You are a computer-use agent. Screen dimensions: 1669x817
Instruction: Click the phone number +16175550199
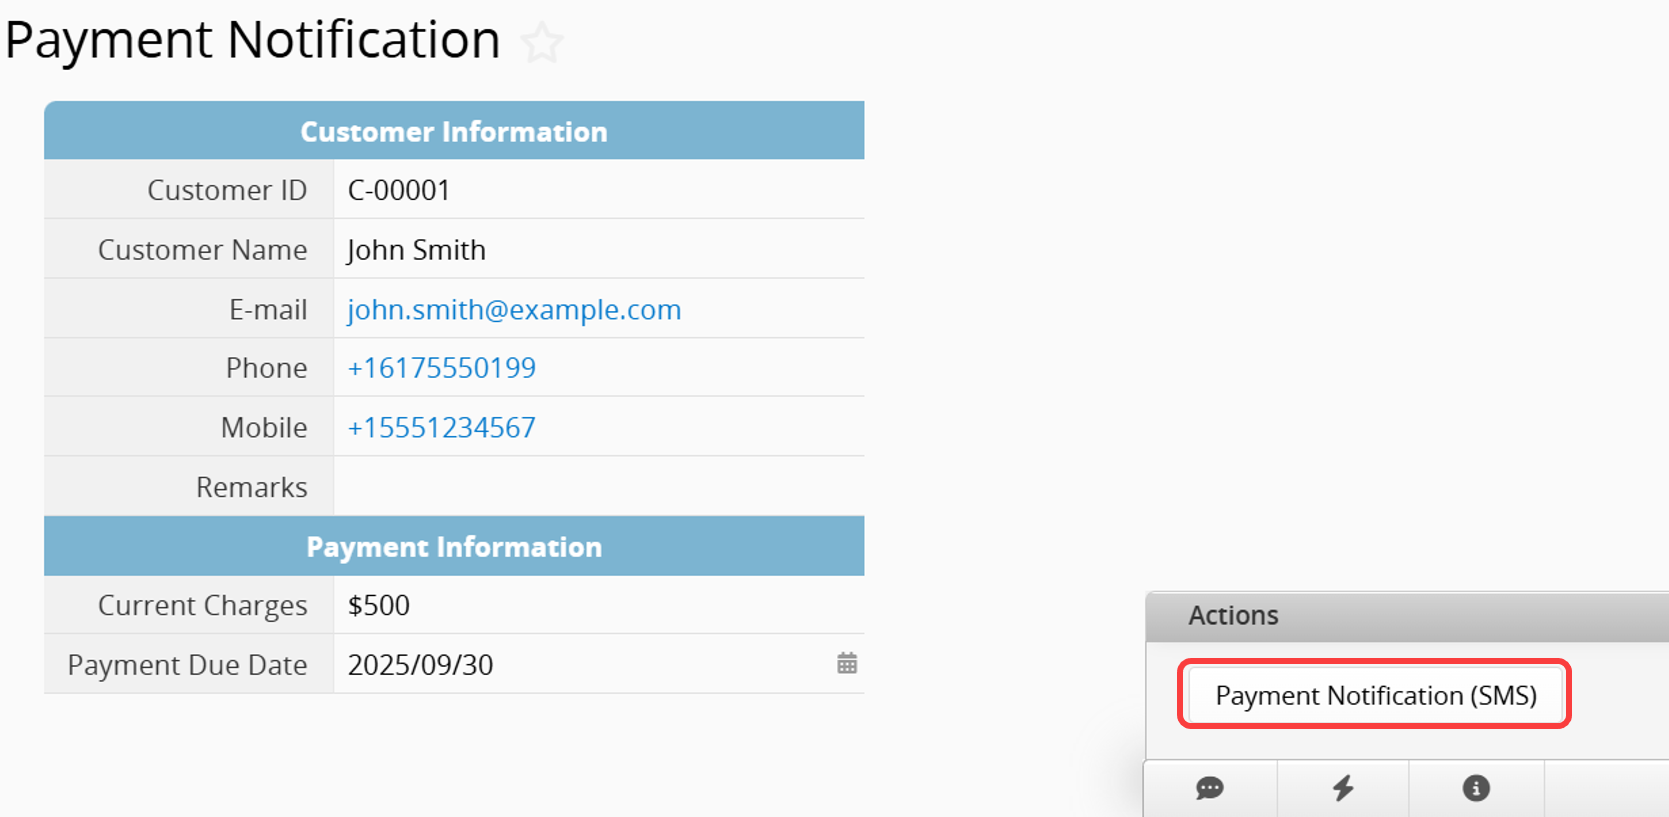(441, 368)
